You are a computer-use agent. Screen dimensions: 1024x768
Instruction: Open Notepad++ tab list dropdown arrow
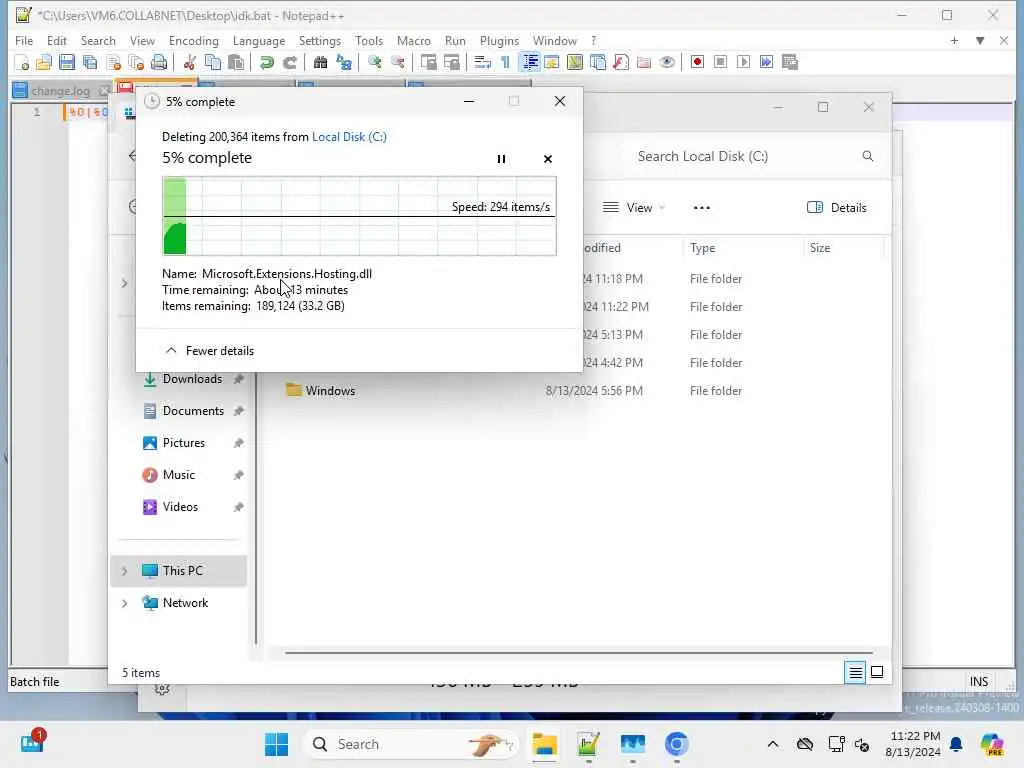(x=980, y=40)
